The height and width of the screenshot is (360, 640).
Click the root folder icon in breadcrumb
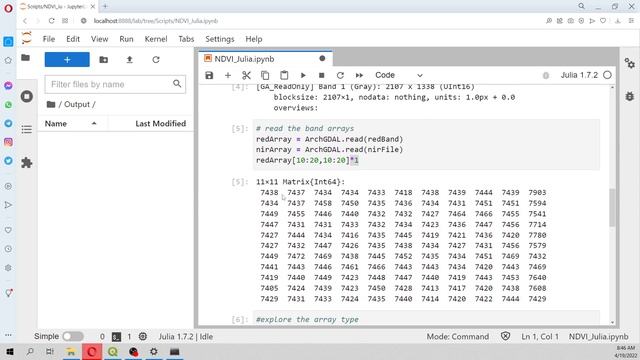(51, 104)
